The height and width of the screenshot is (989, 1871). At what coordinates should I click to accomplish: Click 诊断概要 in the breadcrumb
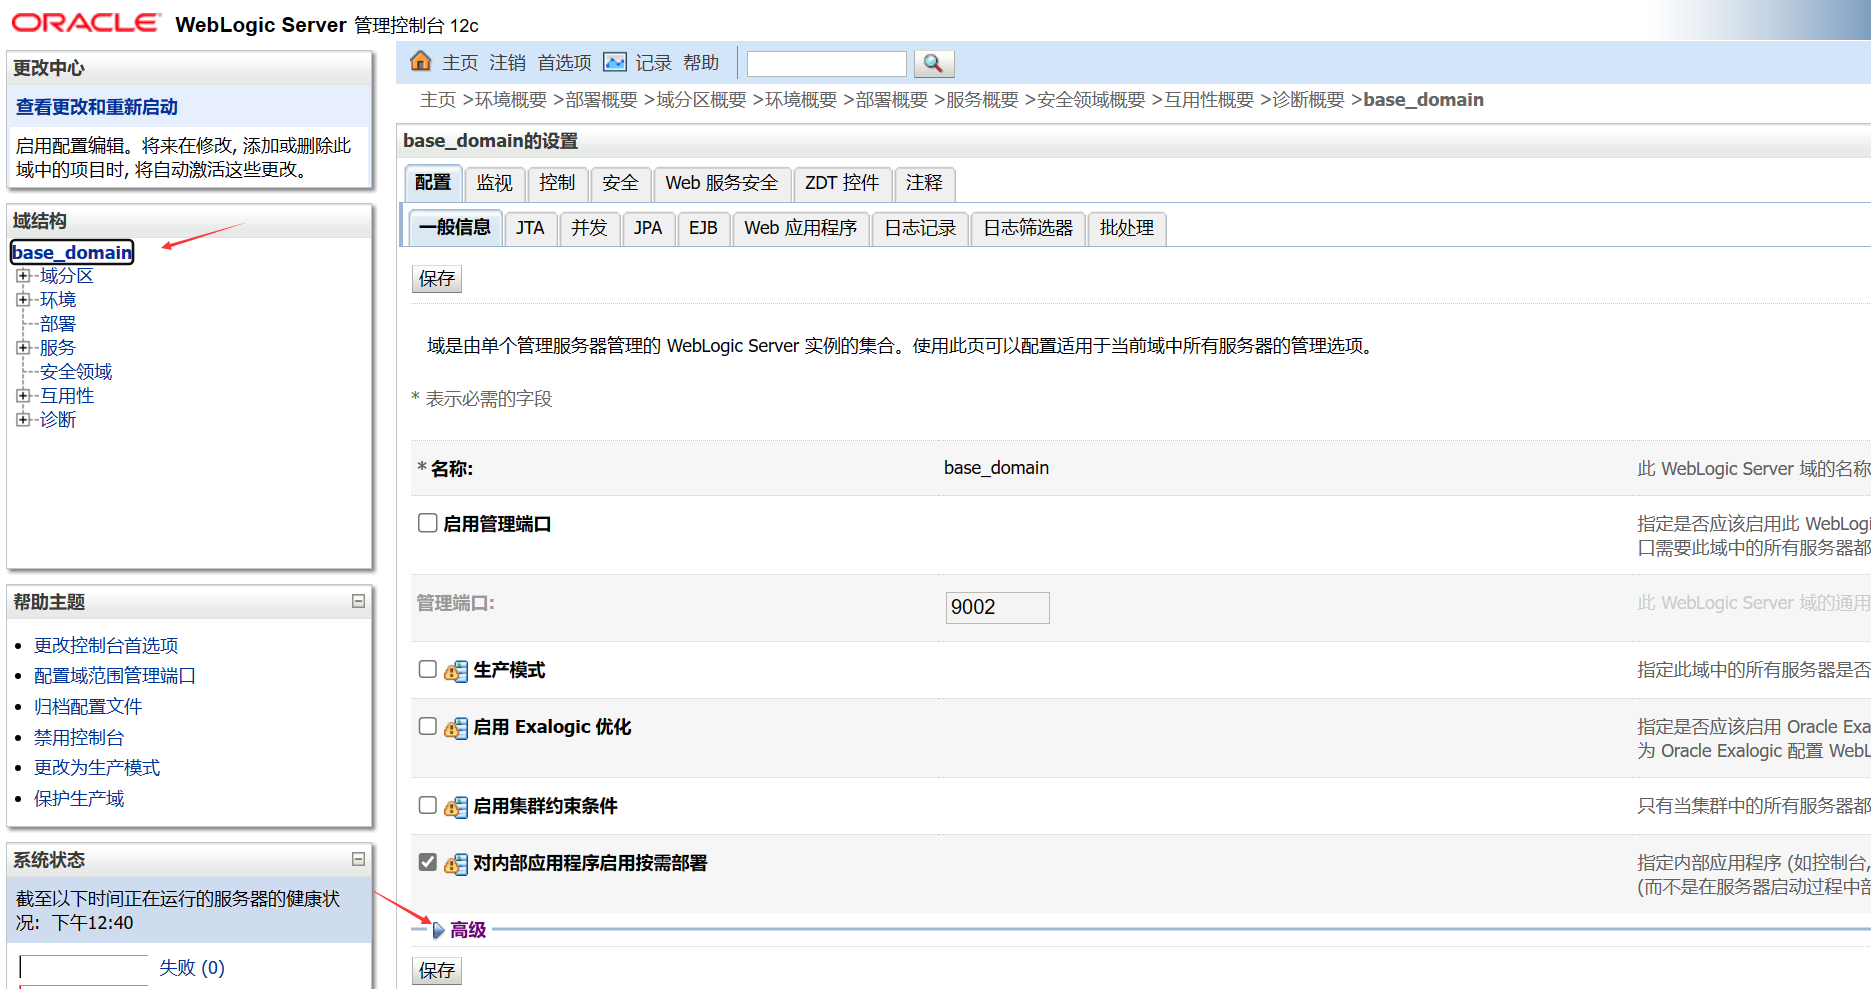(1308, 100)
